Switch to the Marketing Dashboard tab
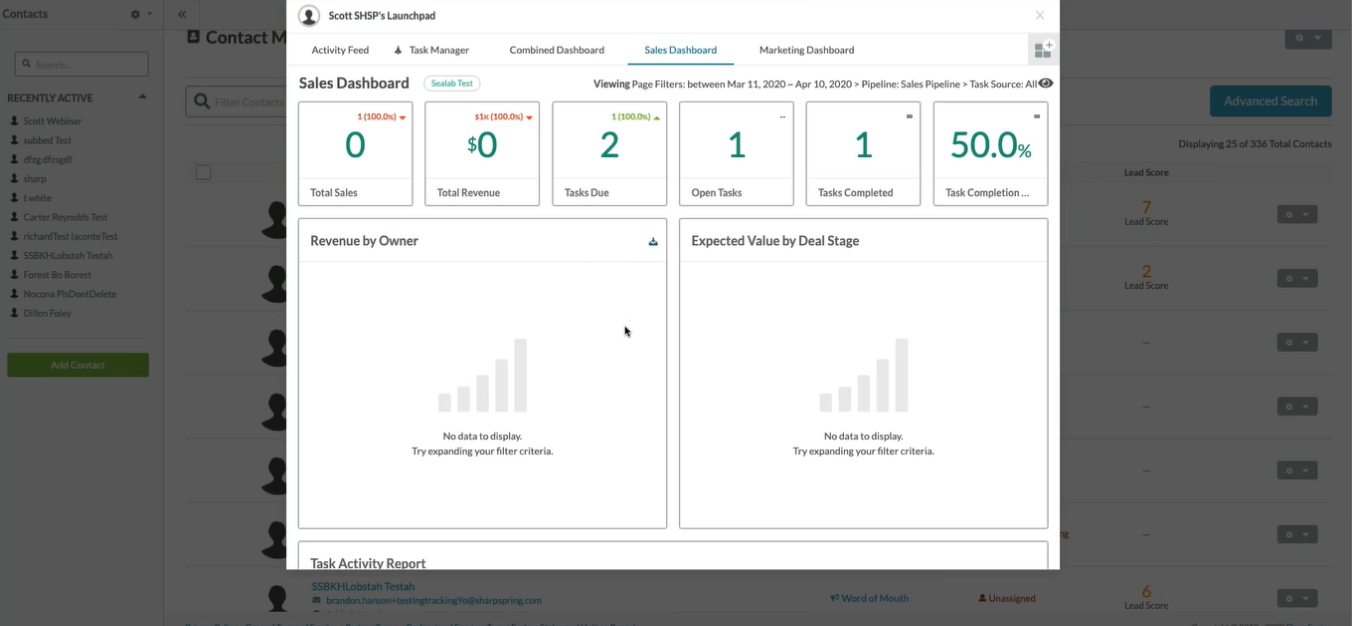The image size is (1352, 626). pos(806,50)
